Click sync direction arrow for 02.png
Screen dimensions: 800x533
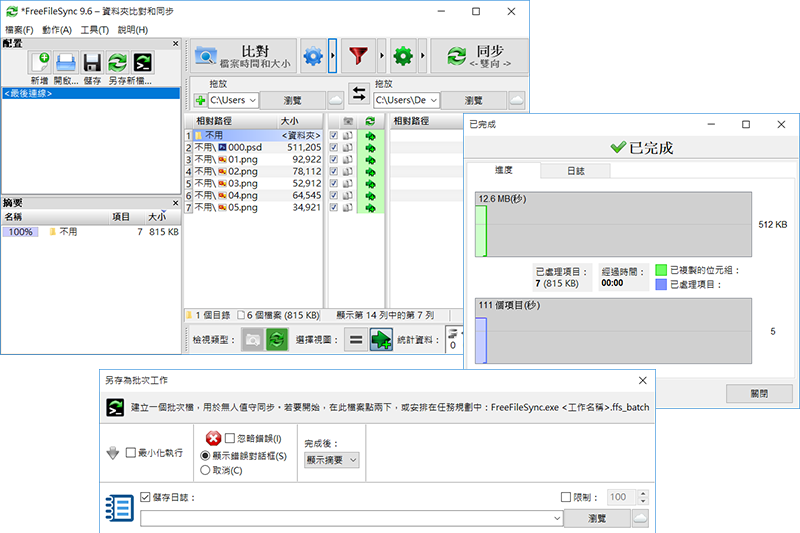pos(370,172)
